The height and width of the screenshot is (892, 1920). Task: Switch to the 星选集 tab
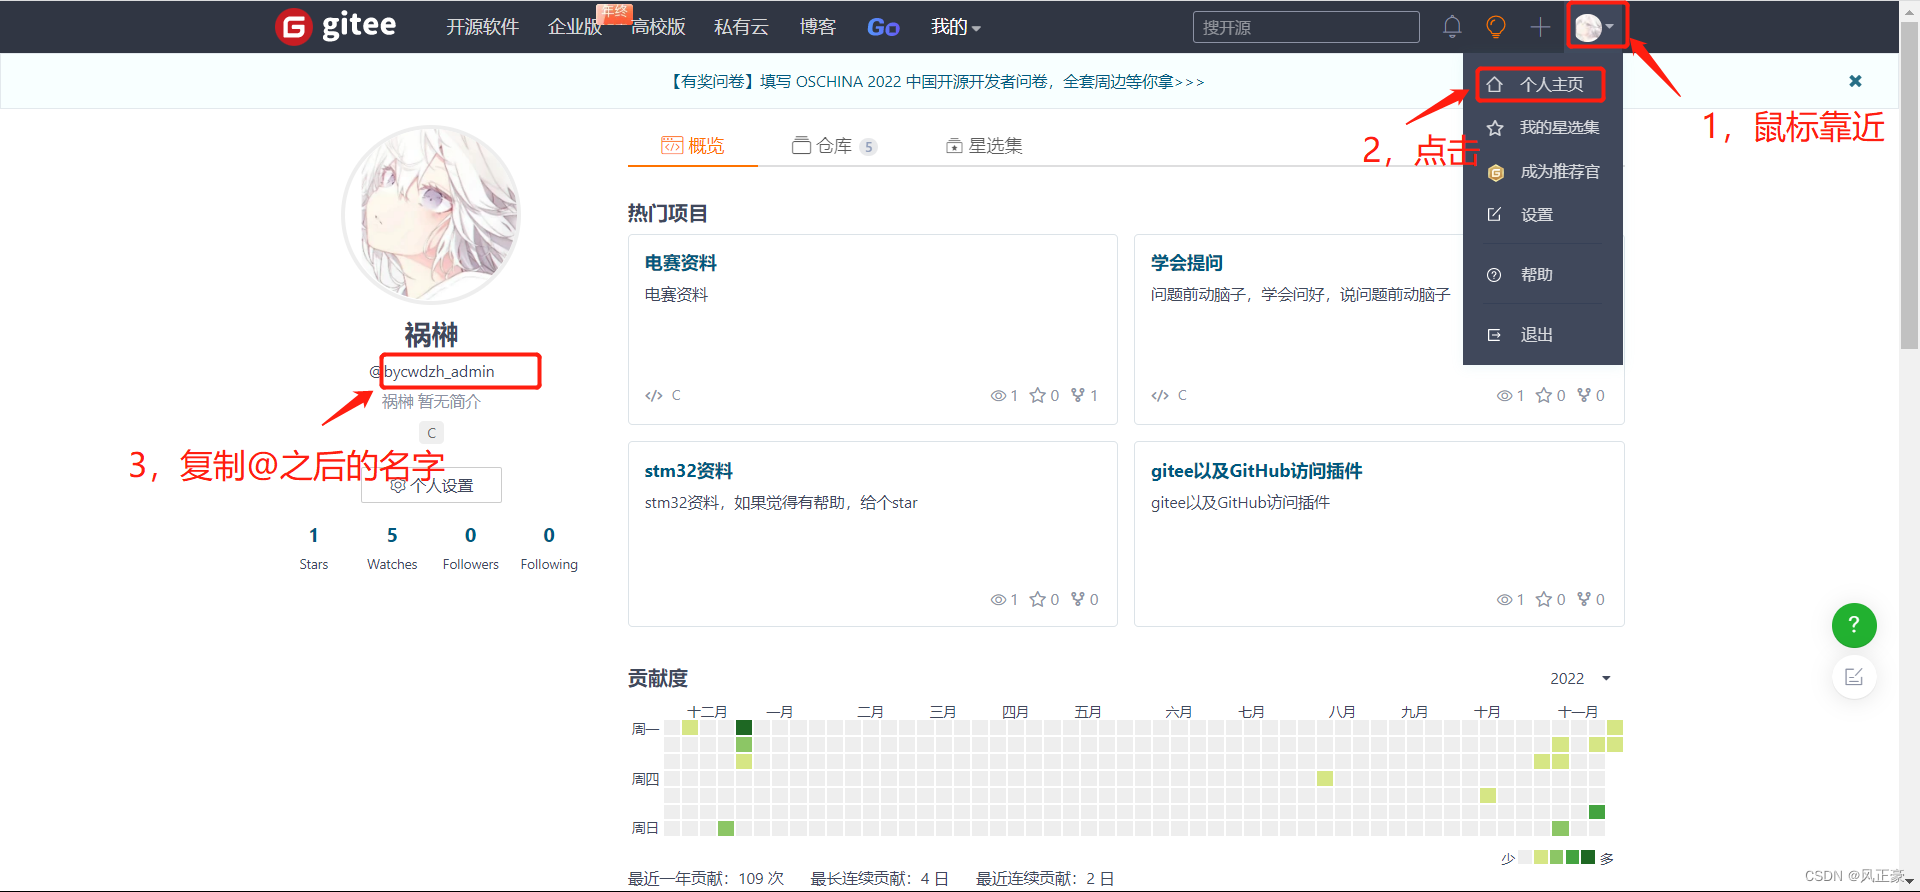pos(984,146)
